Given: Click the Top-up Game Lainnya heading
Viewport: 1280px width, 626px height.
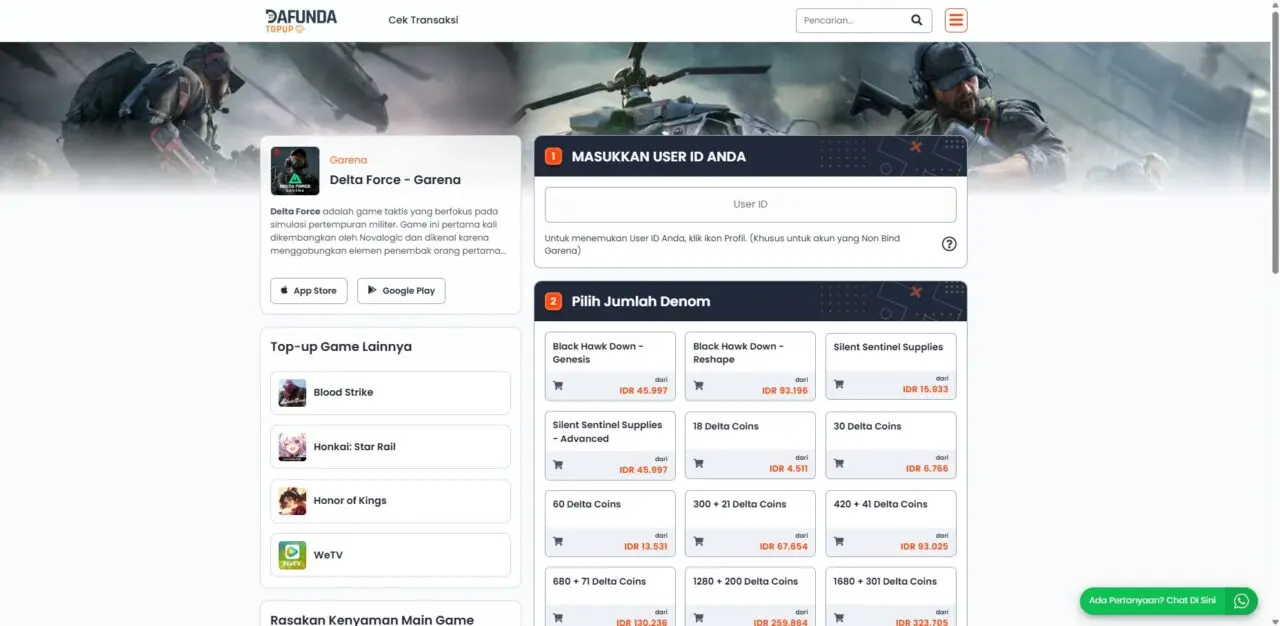Looking at the screenshot, I should pos(341,347).
